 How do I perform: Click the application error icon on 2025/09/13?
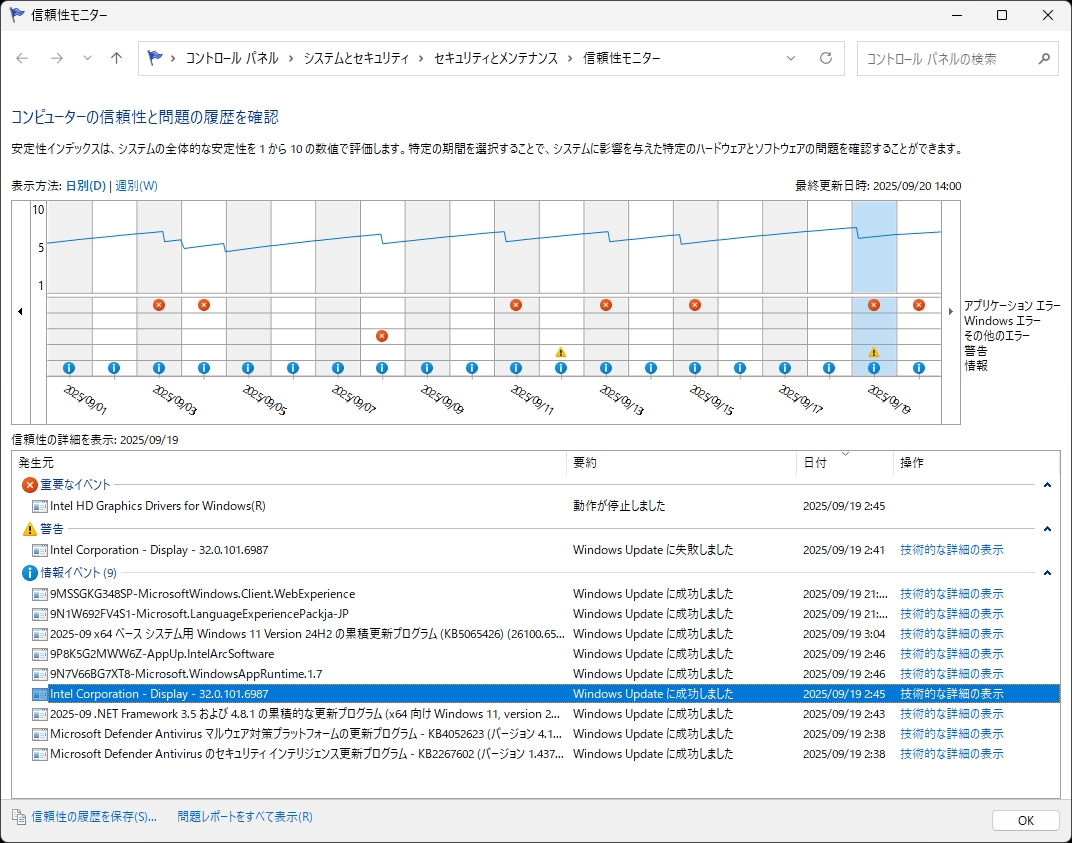[x=606, y=305]
